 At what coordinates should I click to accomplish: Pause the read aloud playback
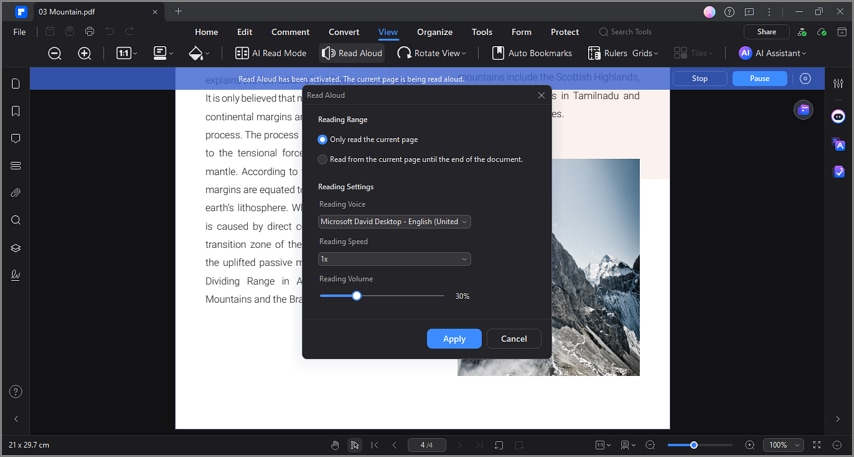pos(760,78)
